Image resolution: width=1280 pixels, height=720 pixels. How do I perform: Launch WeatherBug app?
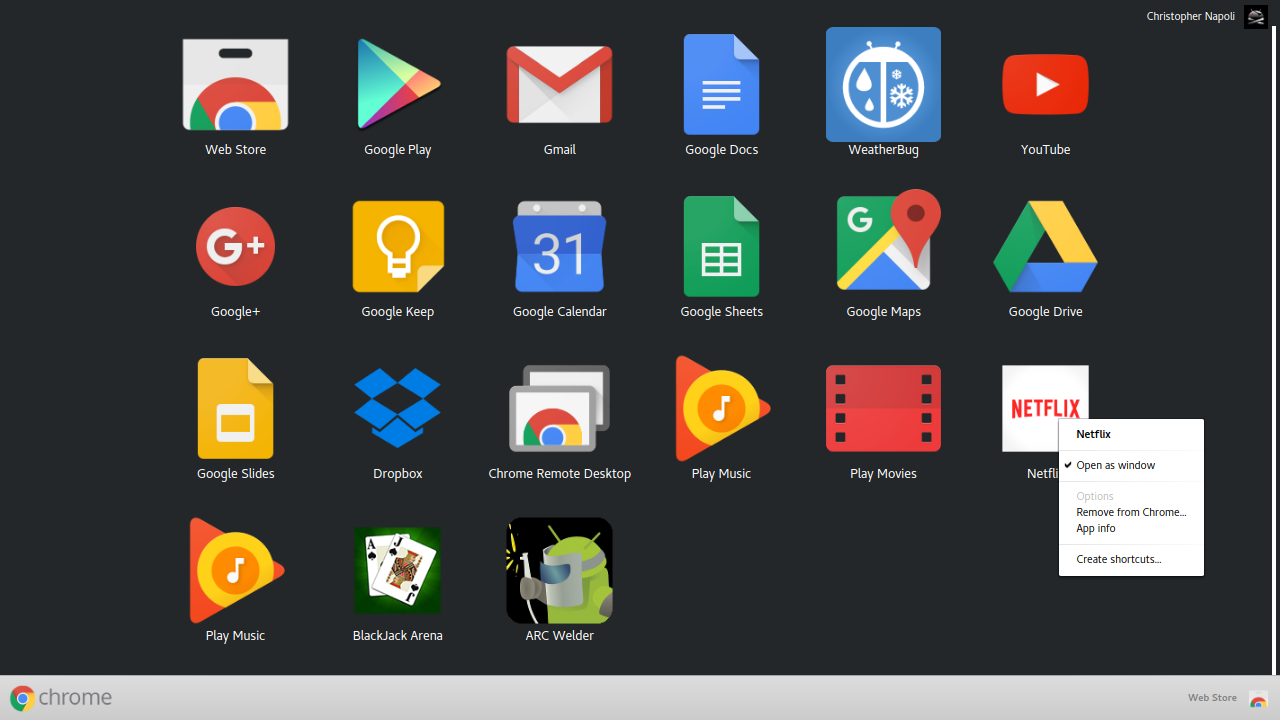click(883, 85)
